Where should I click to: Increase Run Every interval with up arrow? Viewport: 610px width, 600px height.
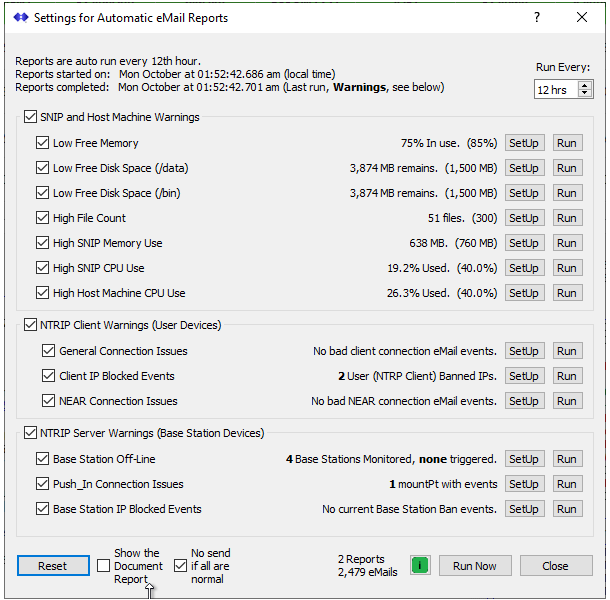(585, 85)
